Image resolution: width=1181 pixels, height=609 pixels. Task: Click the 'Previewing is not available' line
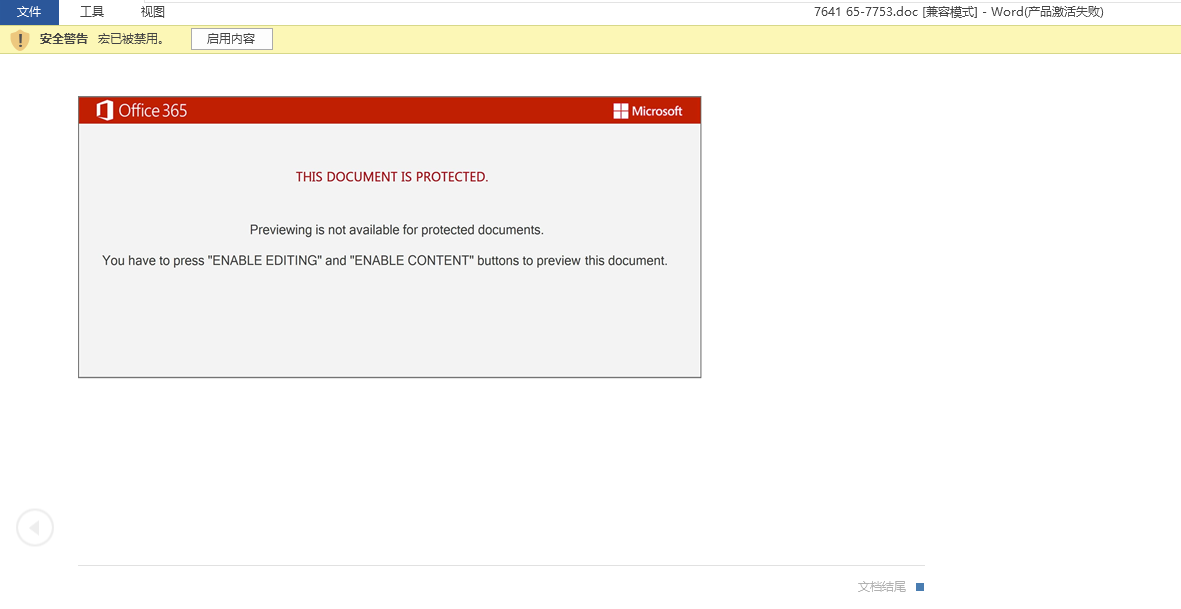(396, 230)
